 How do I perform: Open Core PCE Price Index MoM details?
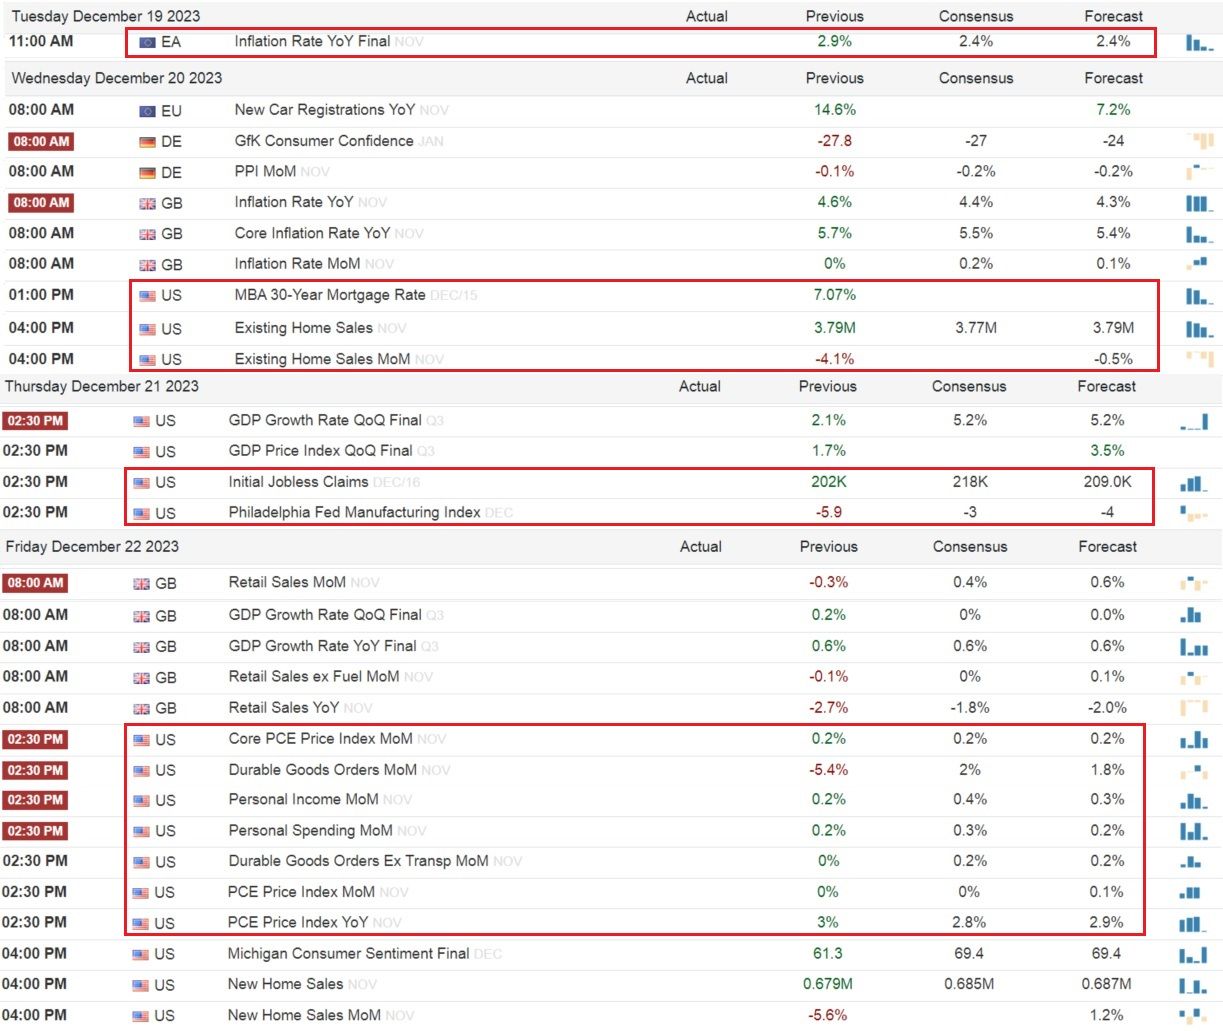[x=320, y=738]
